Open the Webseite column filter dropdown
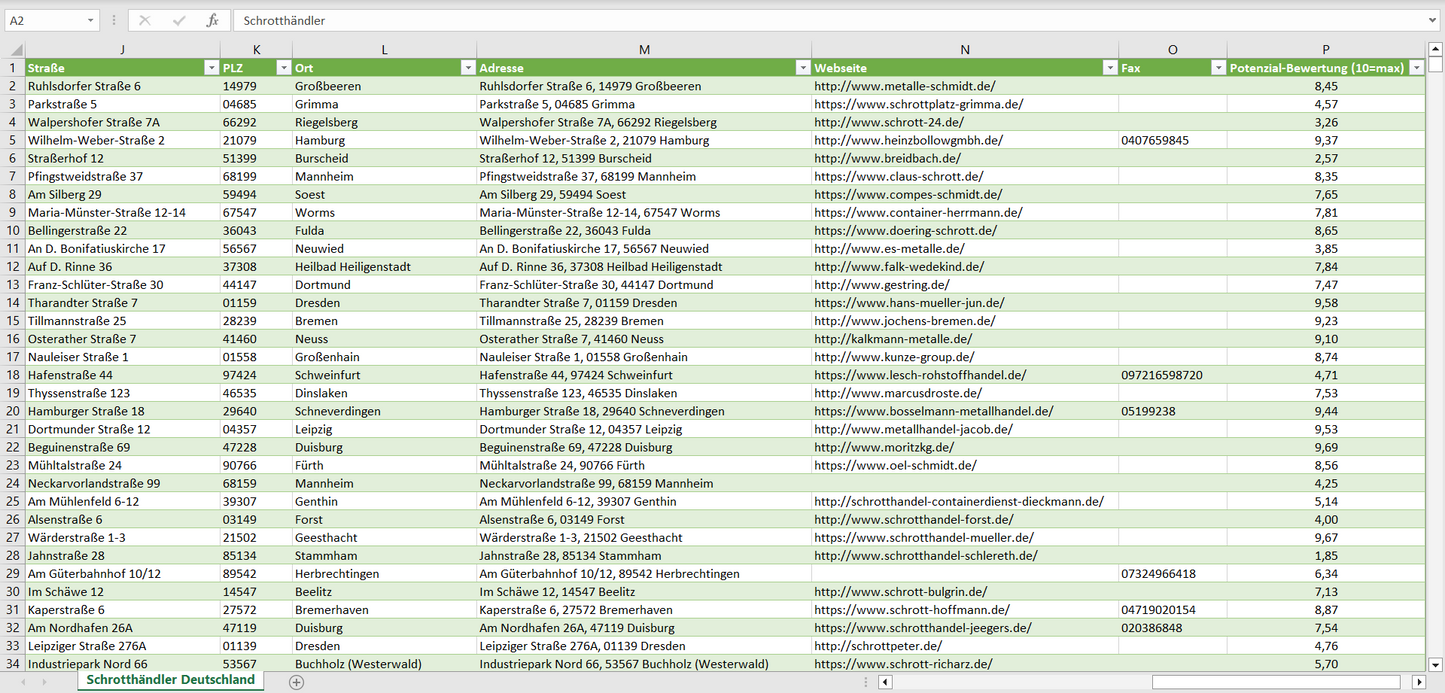Screen dimensions: 1445x693 click(1109, 68)
